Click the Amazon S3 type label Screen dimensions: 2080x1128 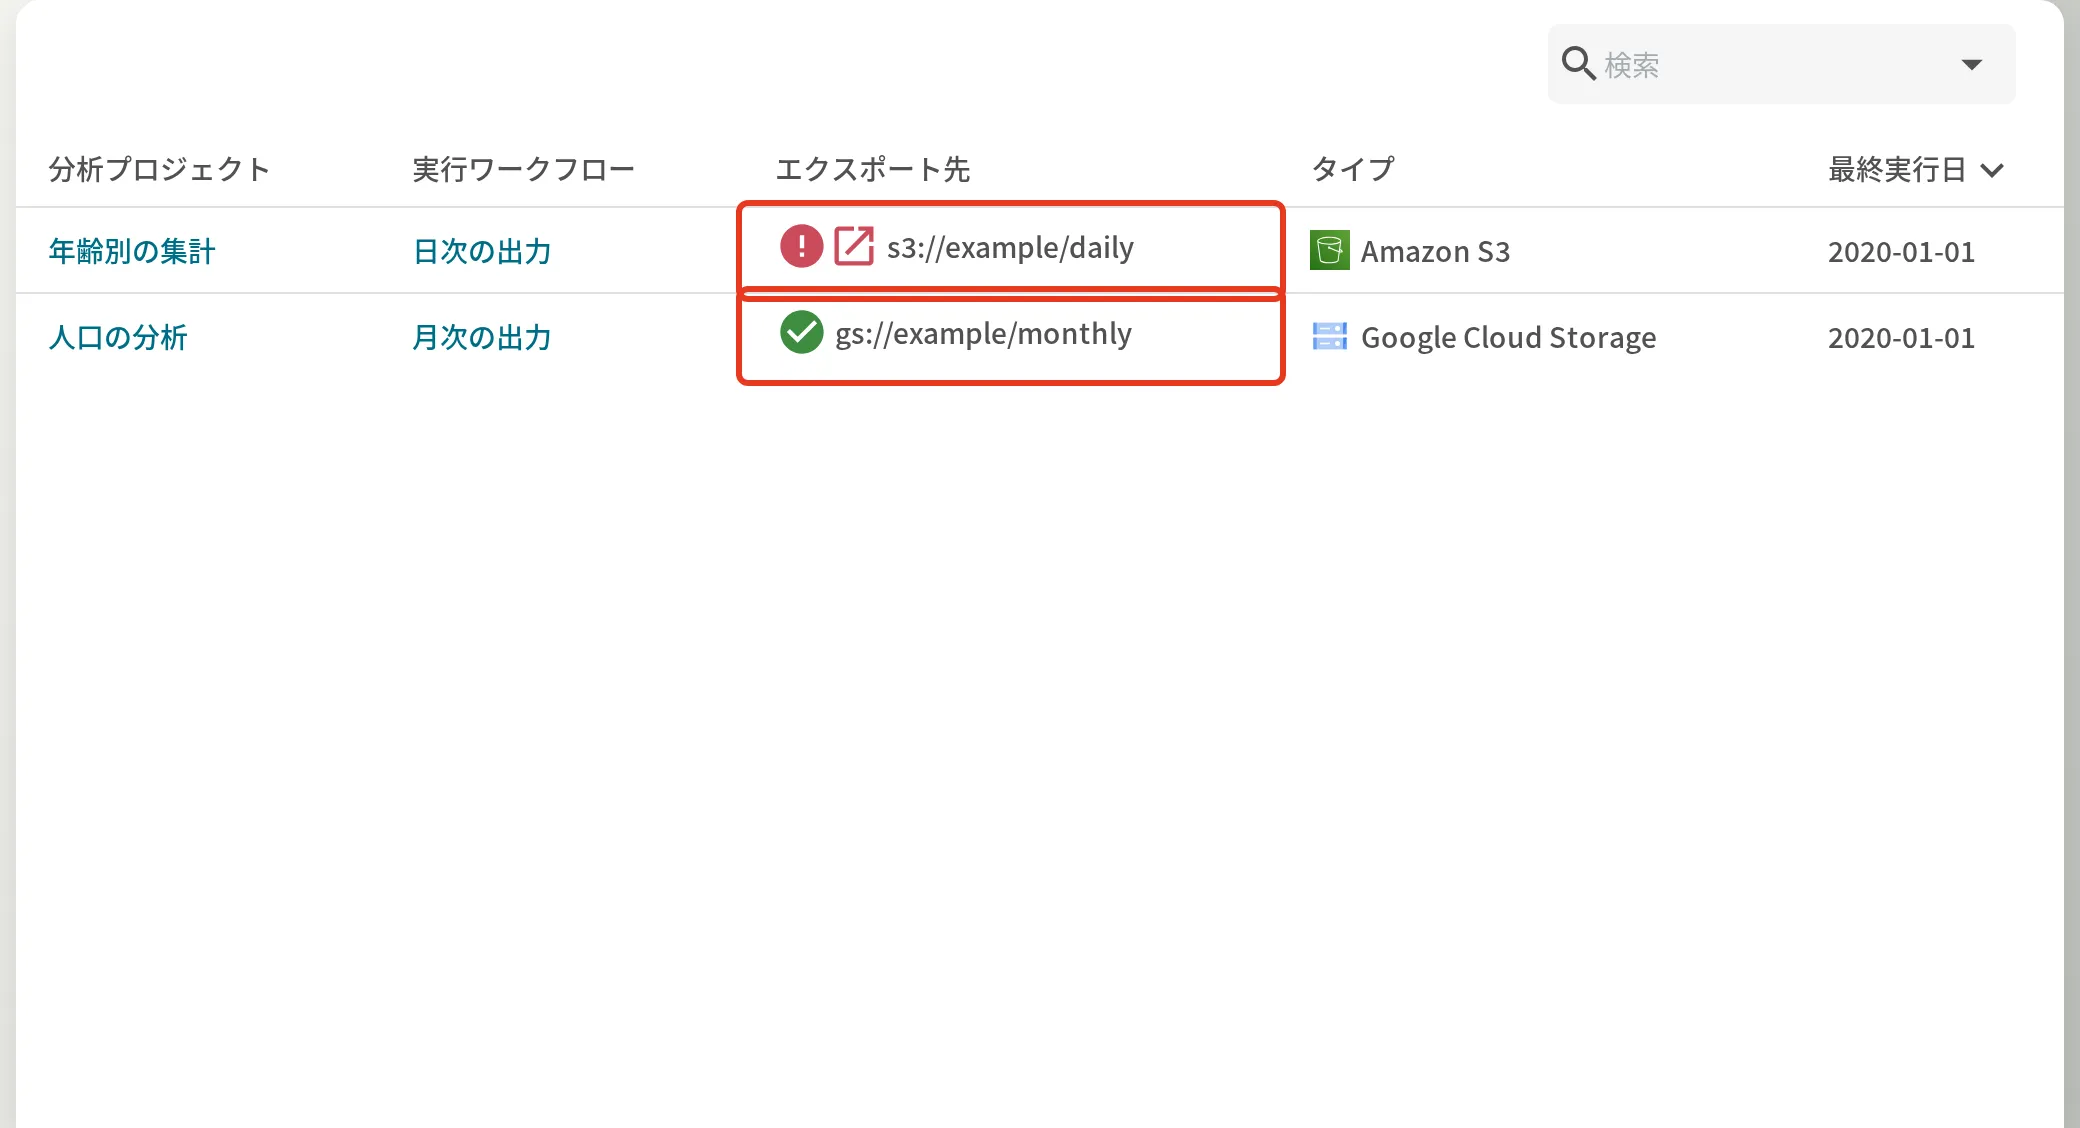click(x=1435, y=251)
